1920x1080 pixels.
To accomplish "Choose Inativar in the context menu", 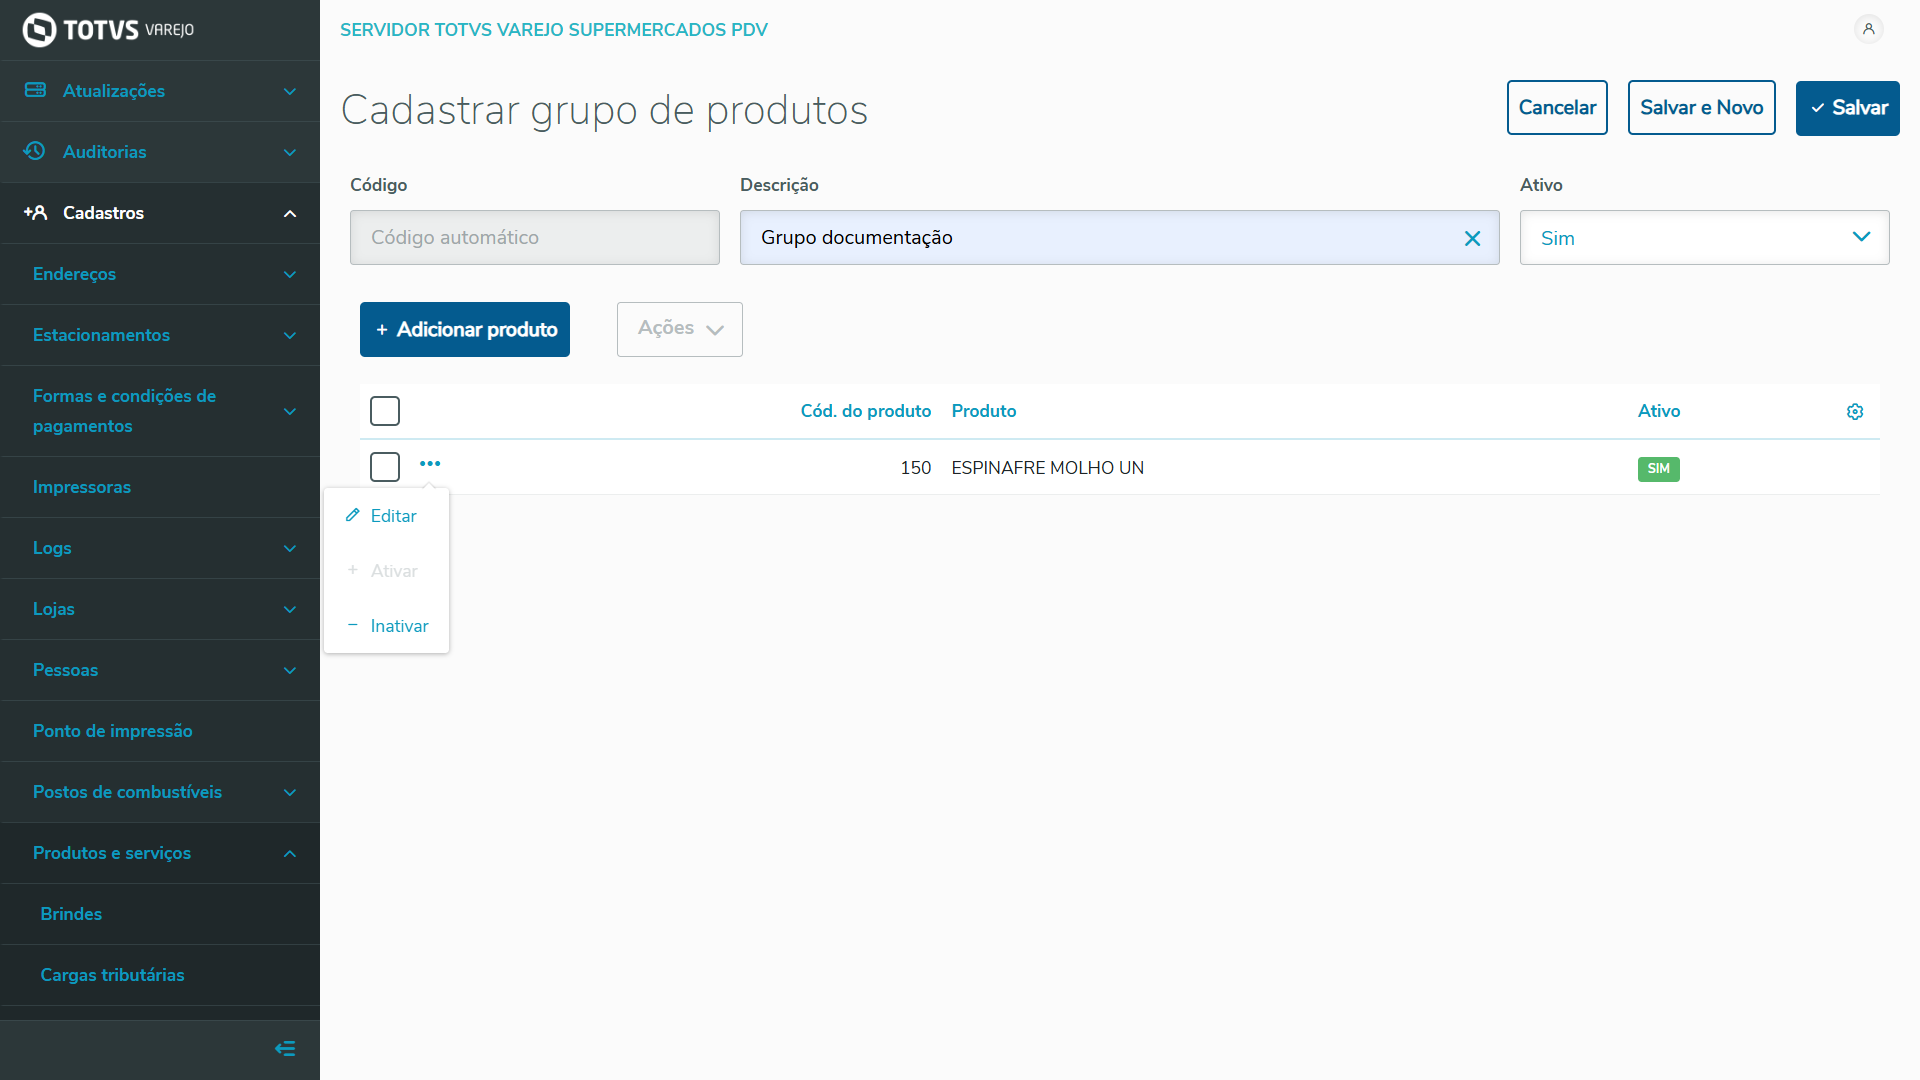I will point(398,626).
